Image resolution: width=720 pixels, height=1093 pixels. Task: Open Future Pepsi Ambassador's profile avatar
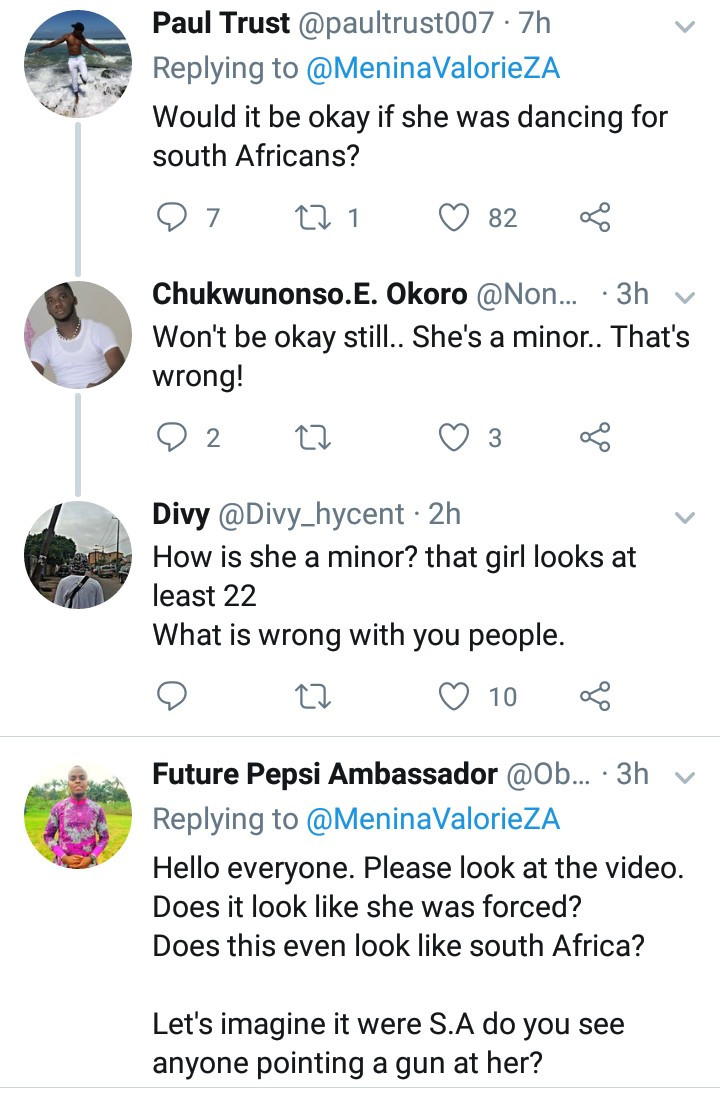(x=78, y=815)
